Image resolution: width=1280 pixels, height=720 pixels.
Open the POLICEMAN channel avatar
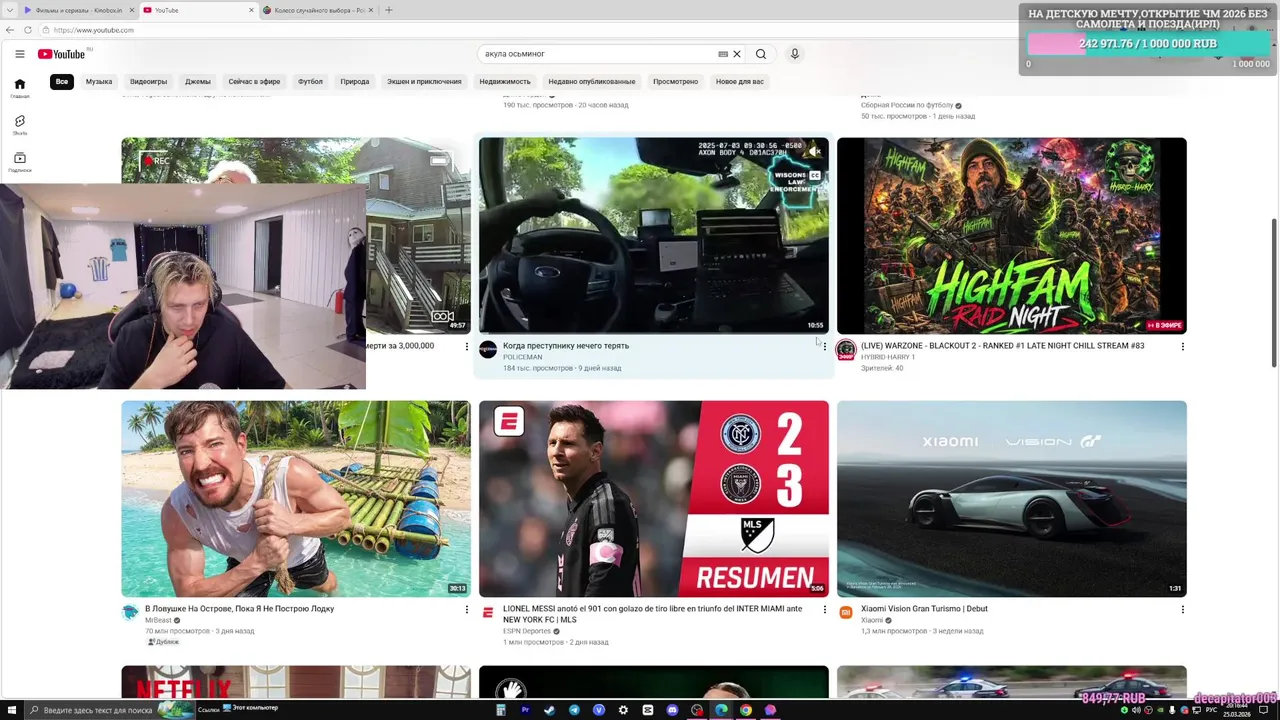[x=488, y=349]
